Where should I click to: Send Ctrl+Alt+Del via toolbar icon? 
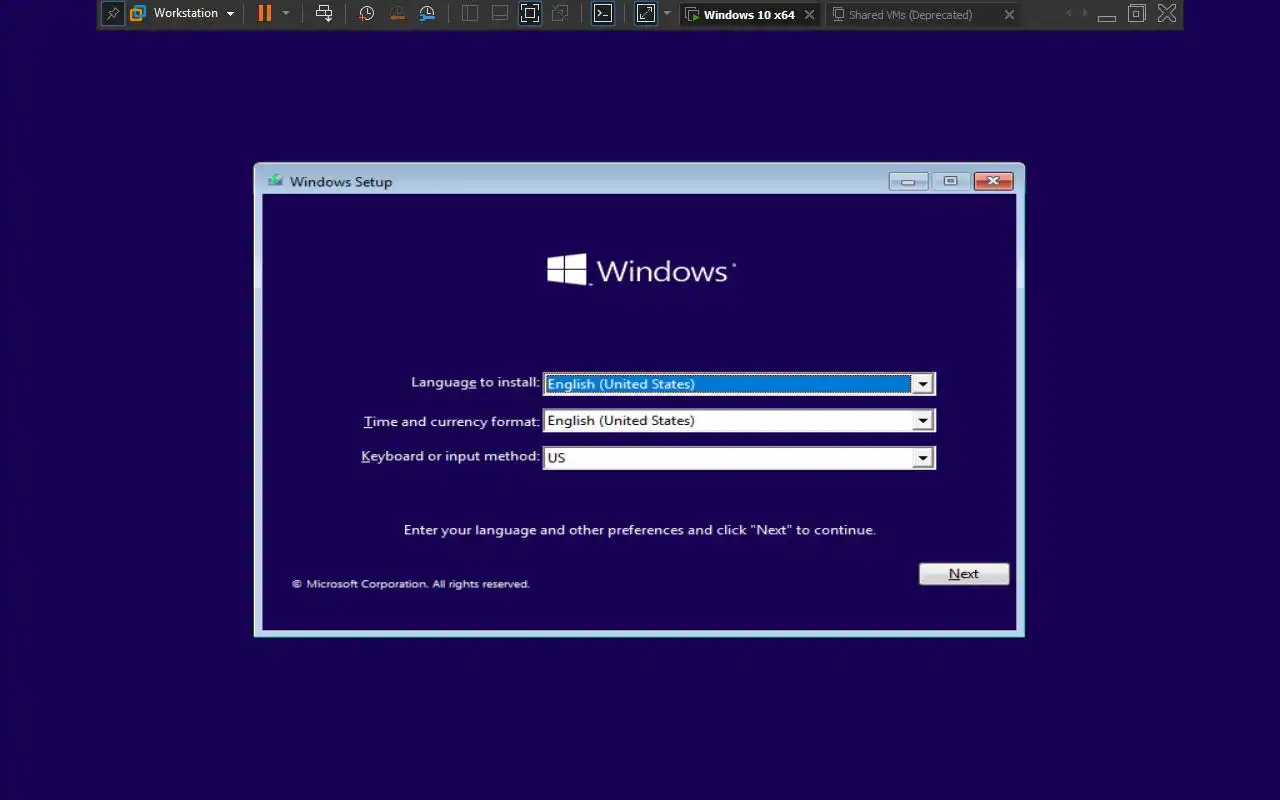324,14
